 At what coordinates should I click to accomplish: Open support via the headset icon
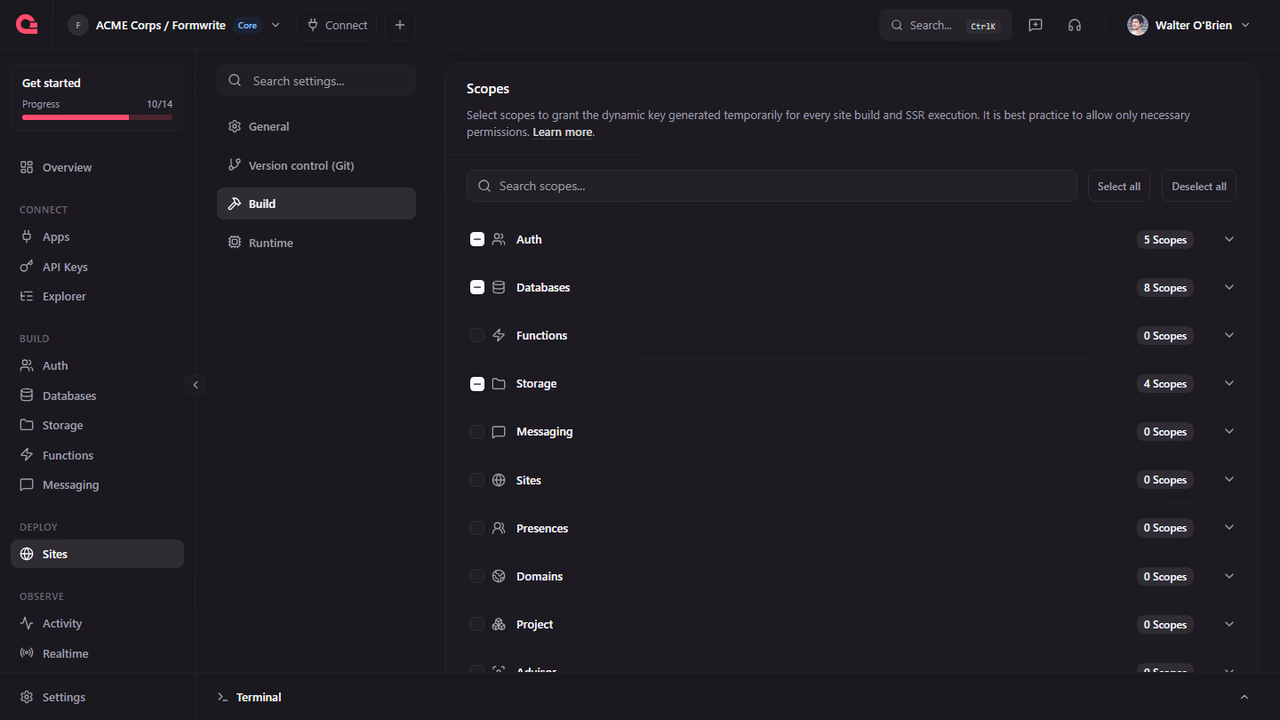click(x=1074, y=25)
